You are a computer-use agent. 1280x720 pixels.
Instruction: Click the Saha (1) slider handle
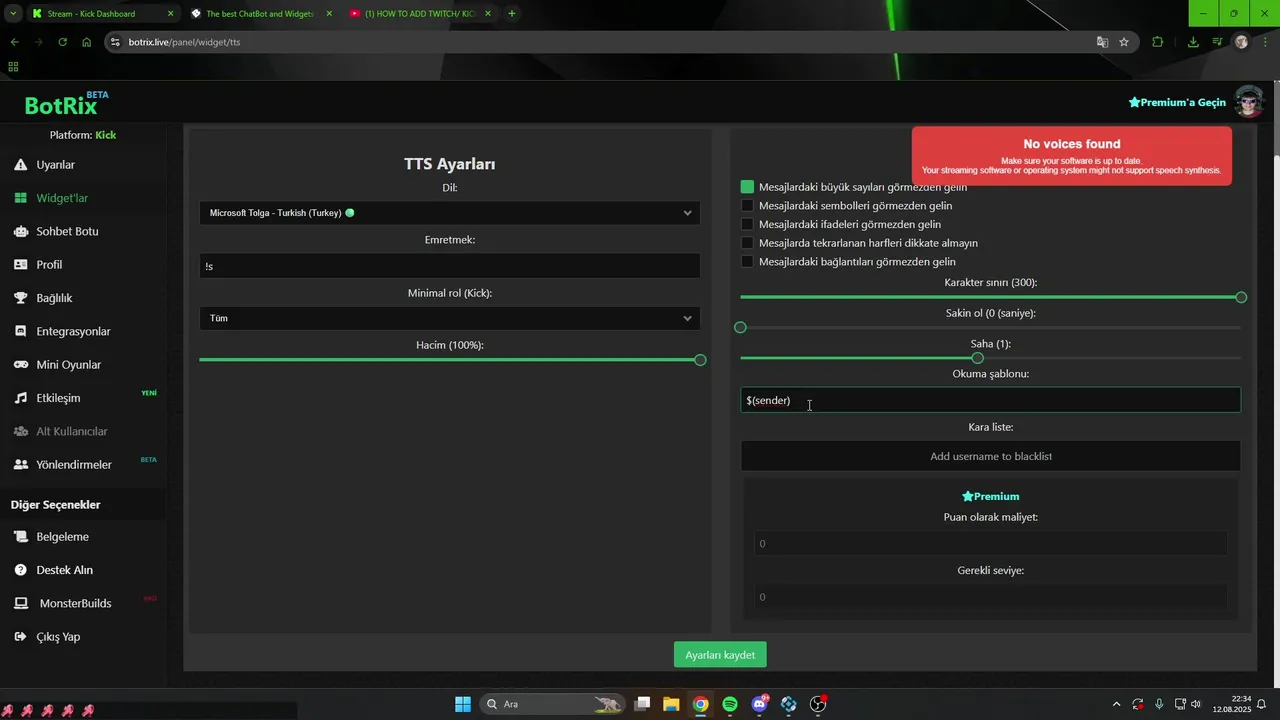(x=977, y=358)
